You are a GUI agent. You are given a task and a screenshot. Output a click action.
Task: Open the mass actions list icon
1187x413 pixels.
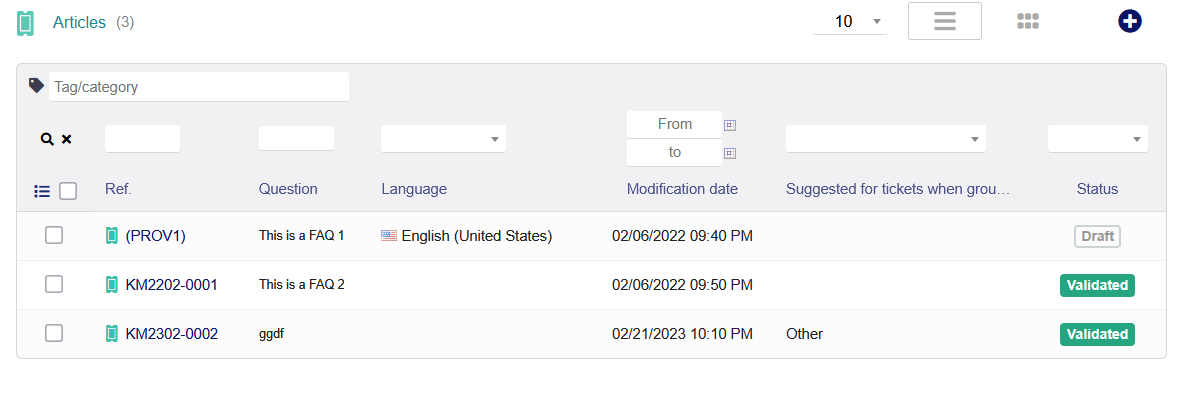[42, 190]
